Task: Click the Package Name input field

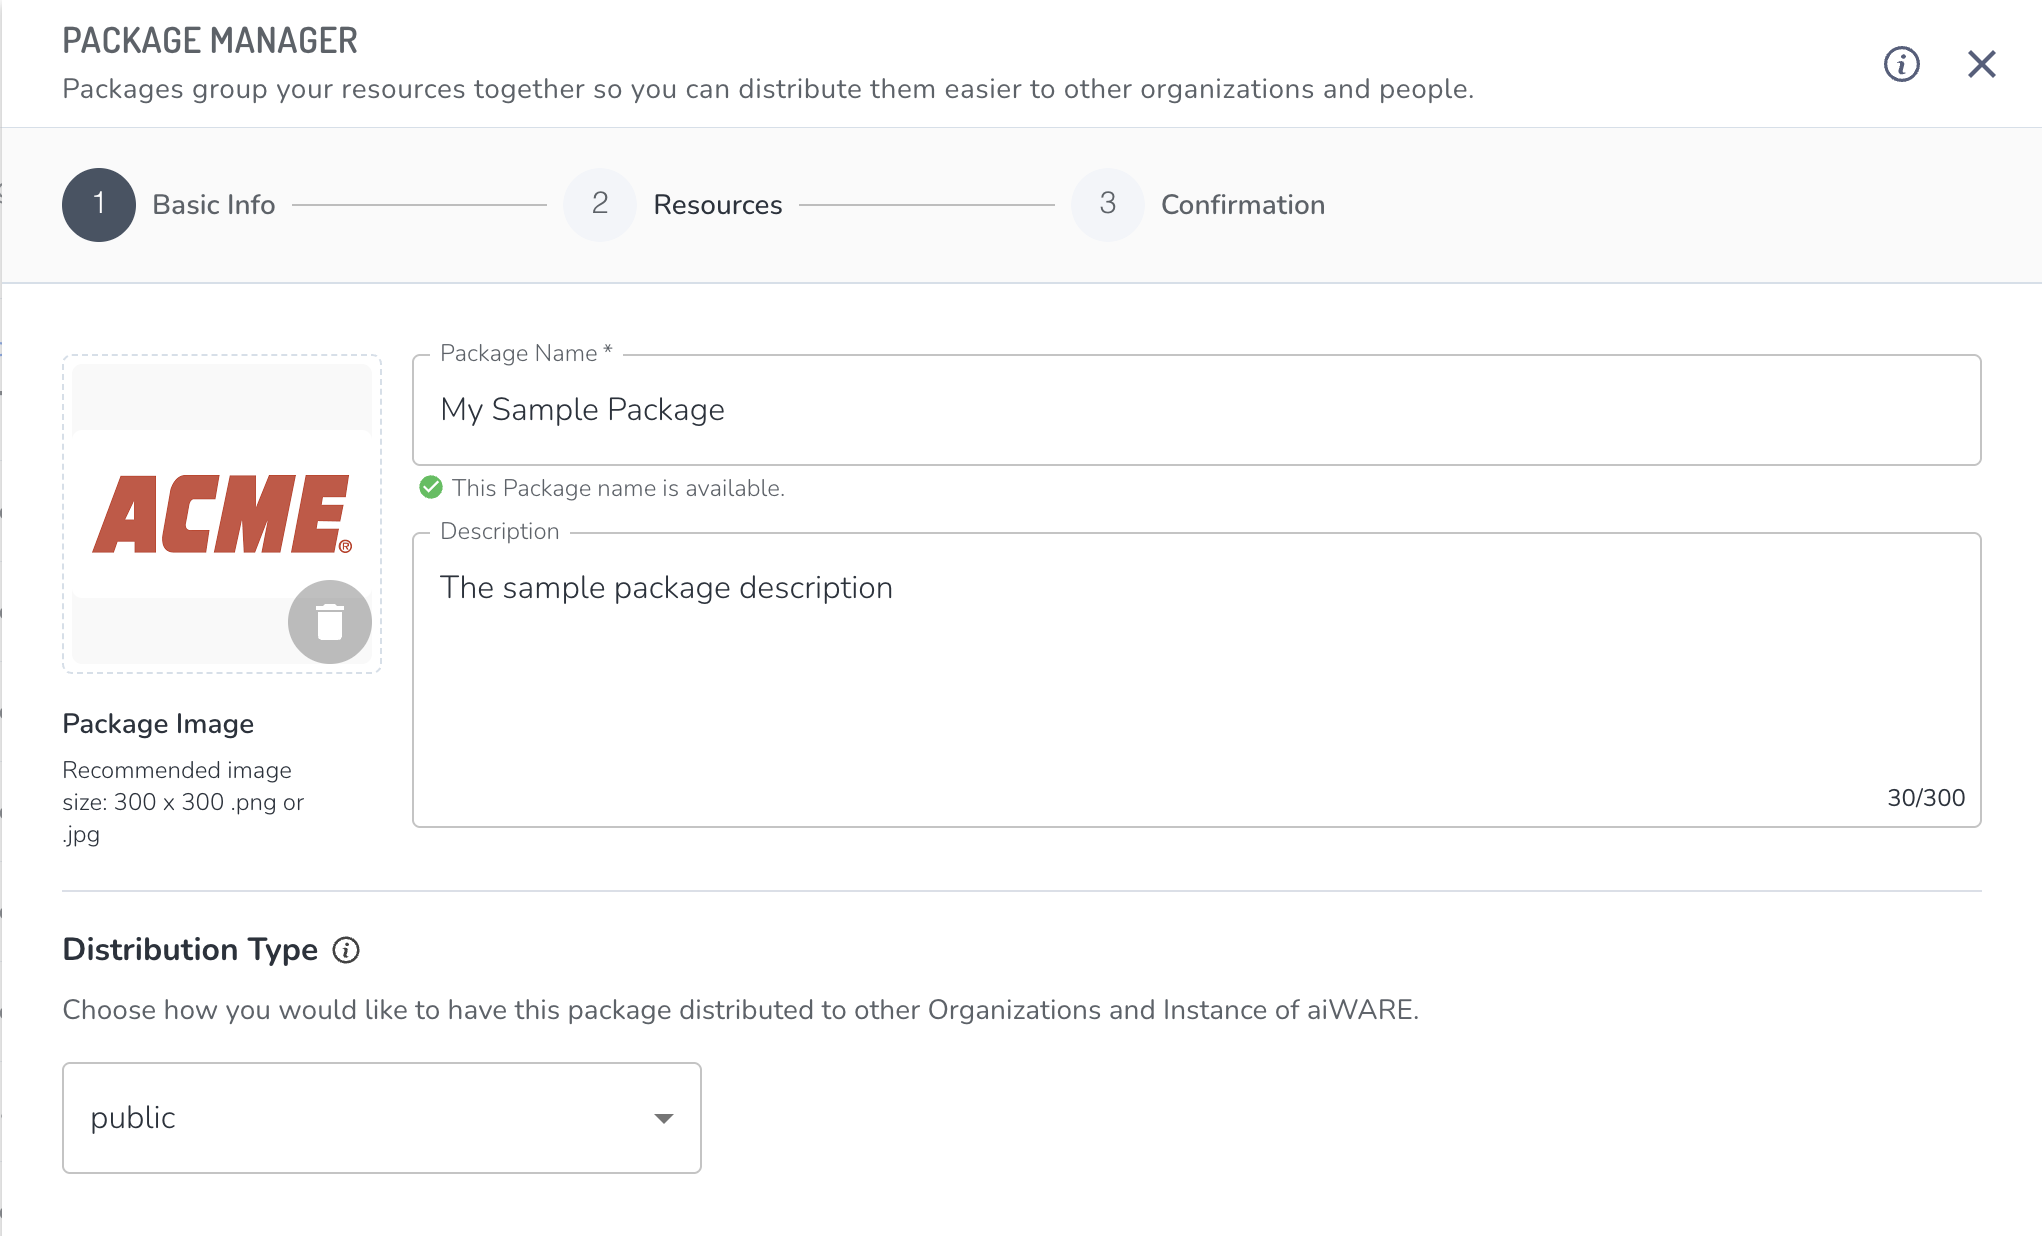Action: tap(1196, 410)
